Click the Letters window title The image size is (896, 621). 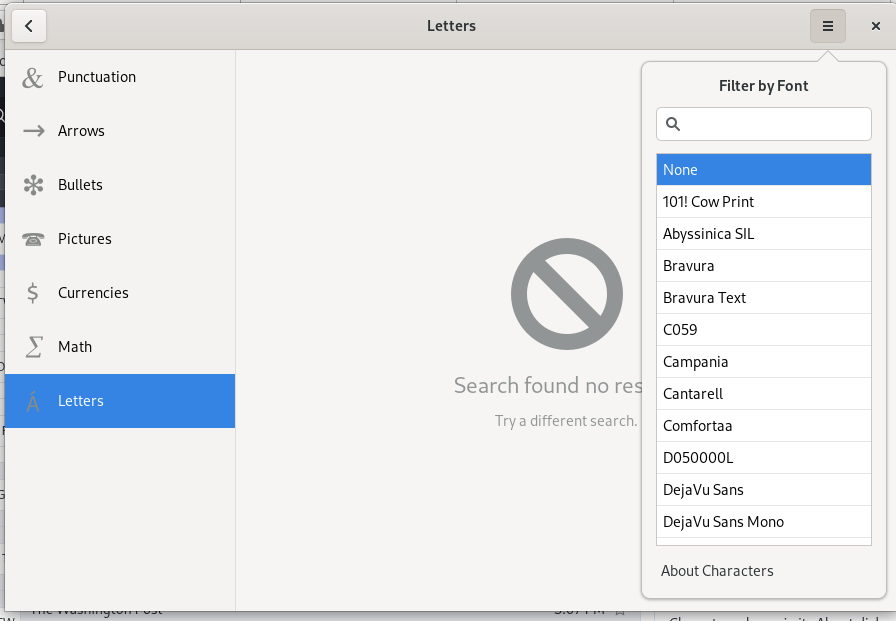click(451, 26)
